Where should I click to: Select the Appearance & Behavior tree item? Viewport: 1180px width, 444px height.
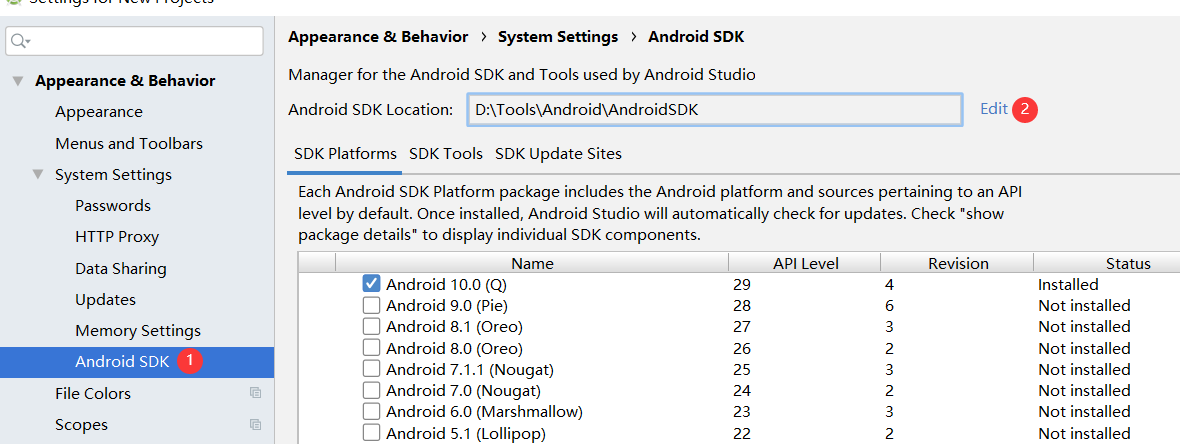tap(125, 81)
